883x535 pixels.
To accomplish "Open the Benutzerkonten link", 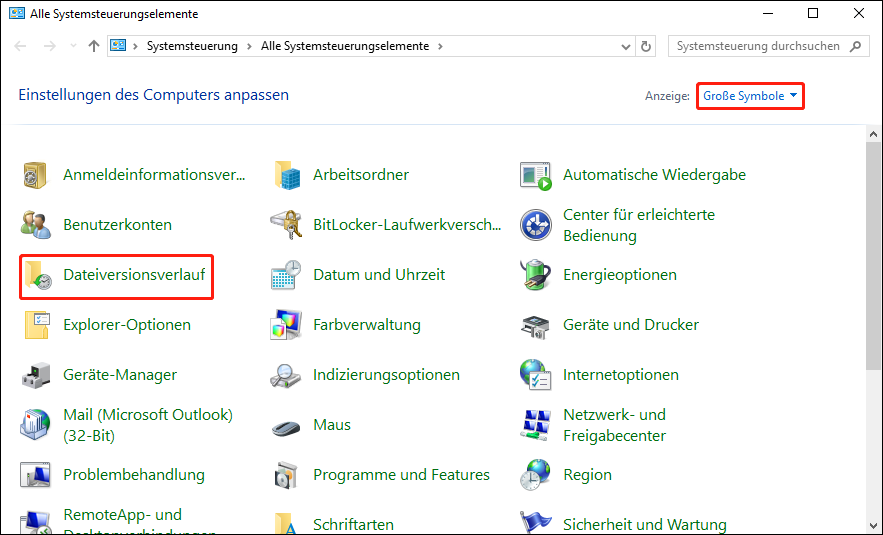I will click(x=117, y=225).
